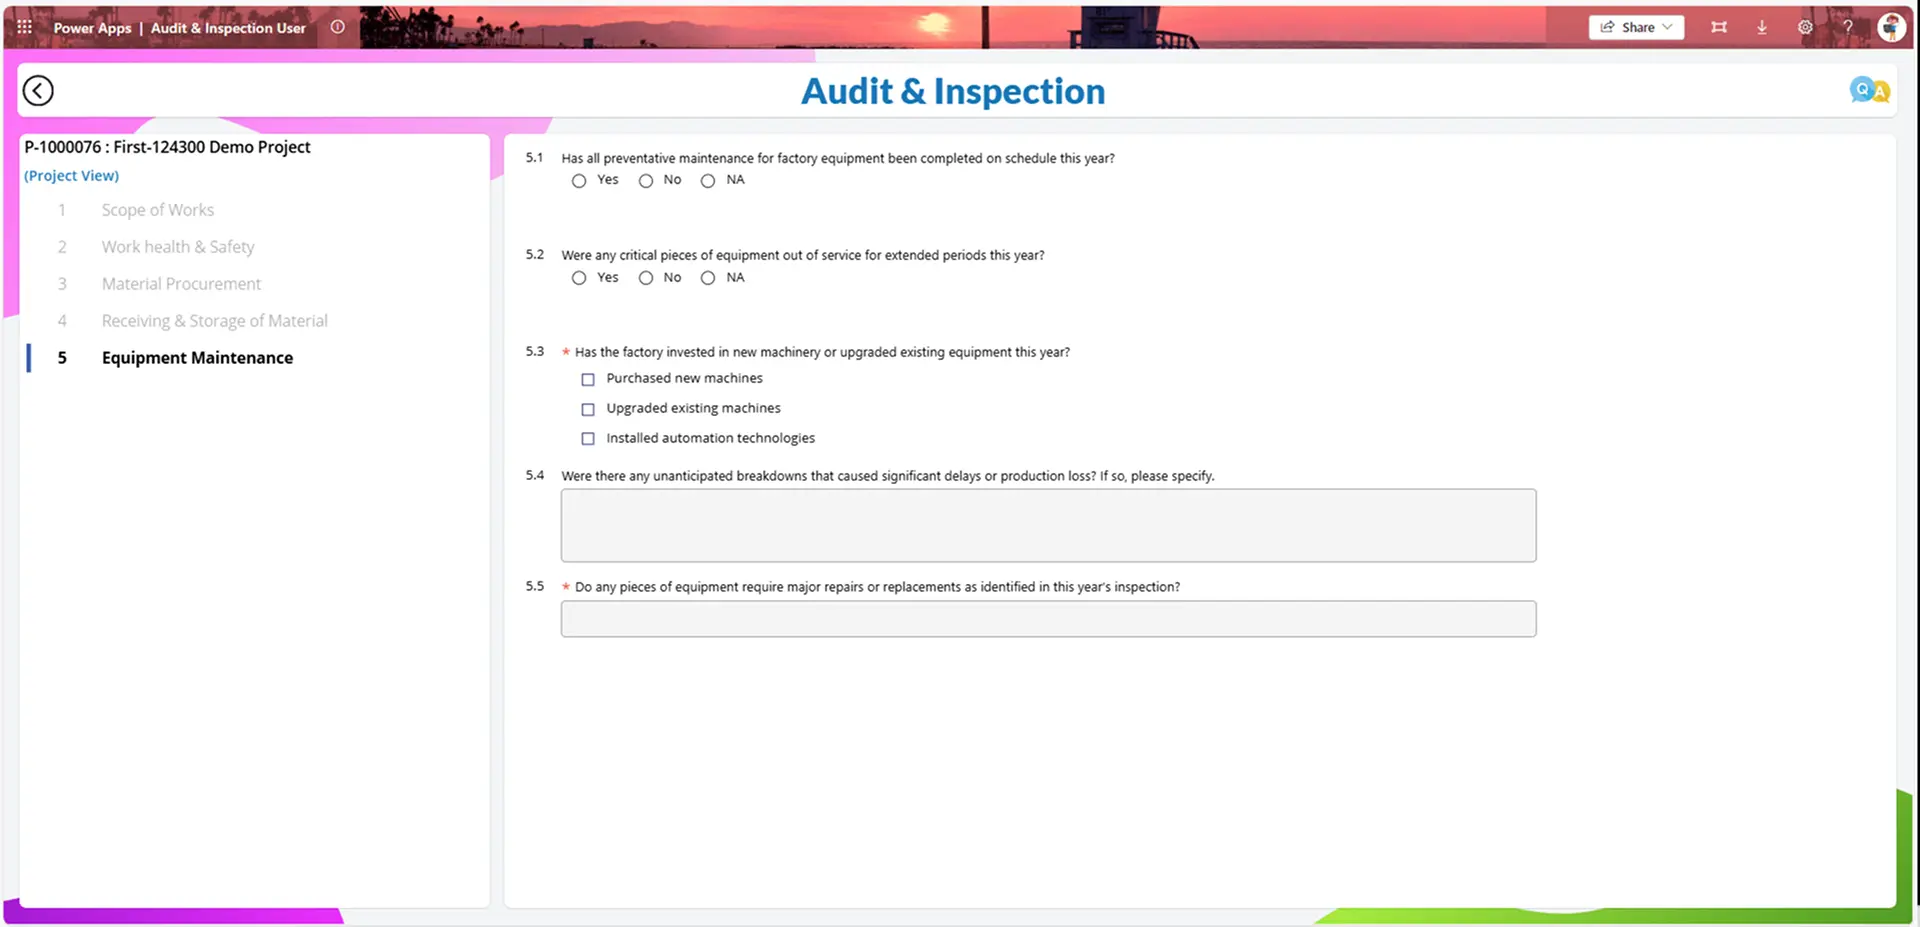Open the fit-to-screen icon in header
The image size is (1920, 927).
(x=1719, y=27)
